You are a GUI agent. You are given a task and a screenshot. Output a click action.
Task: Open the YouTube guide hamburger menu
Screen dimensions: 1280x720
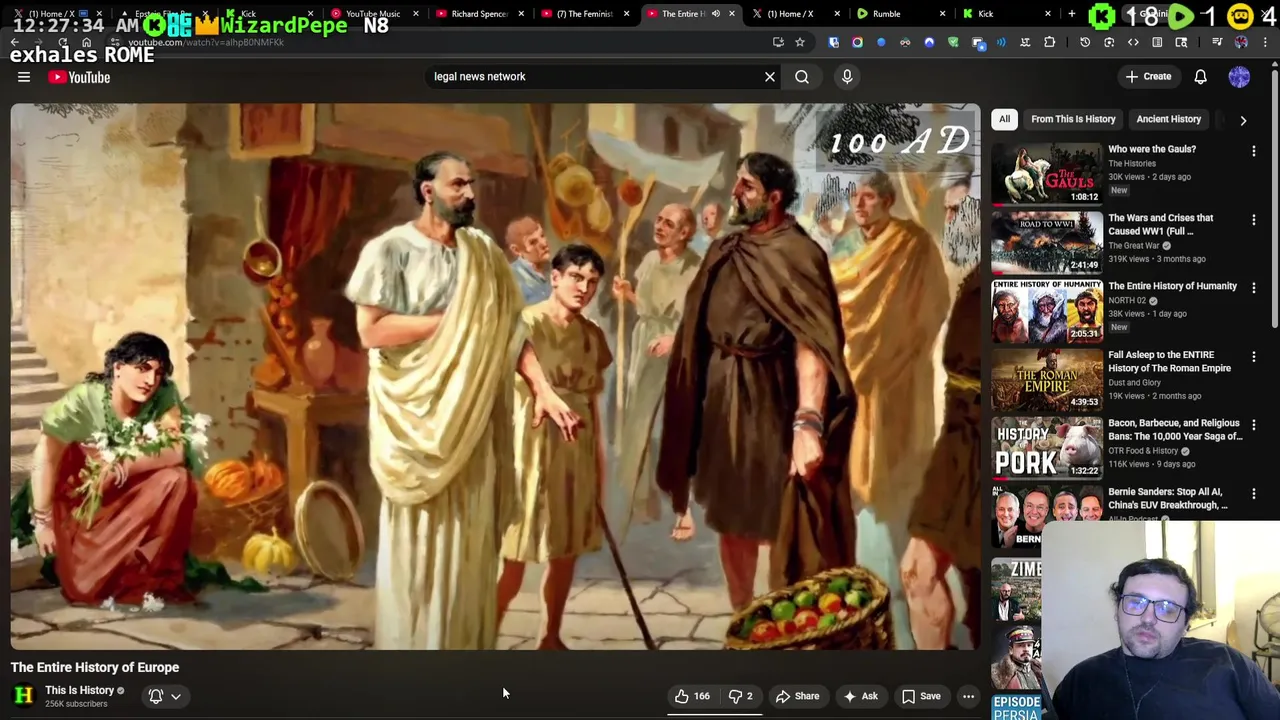click(24, 77)
